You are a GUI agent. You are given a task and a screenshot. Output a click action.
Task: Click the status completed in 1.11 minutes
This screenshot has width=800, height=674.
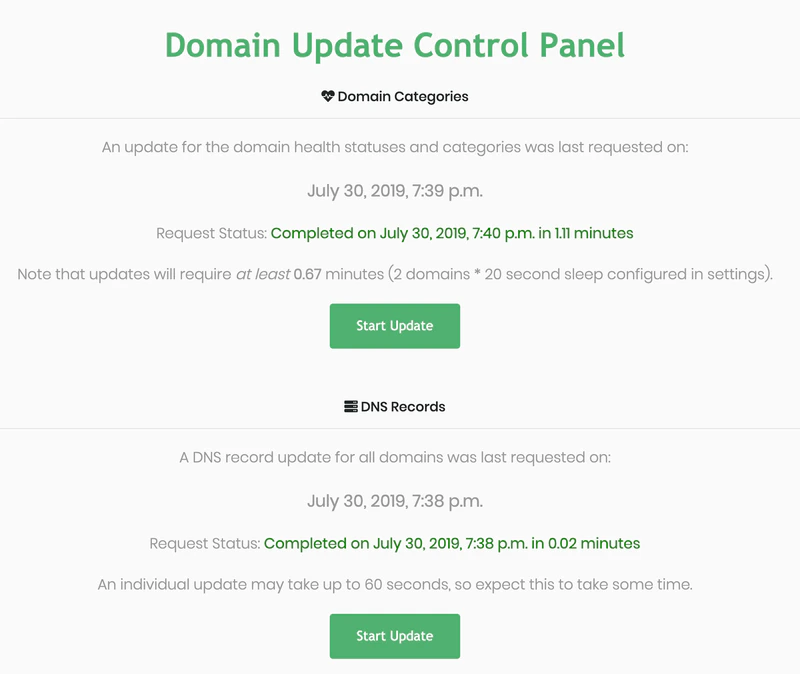click(x=452, y=233)
